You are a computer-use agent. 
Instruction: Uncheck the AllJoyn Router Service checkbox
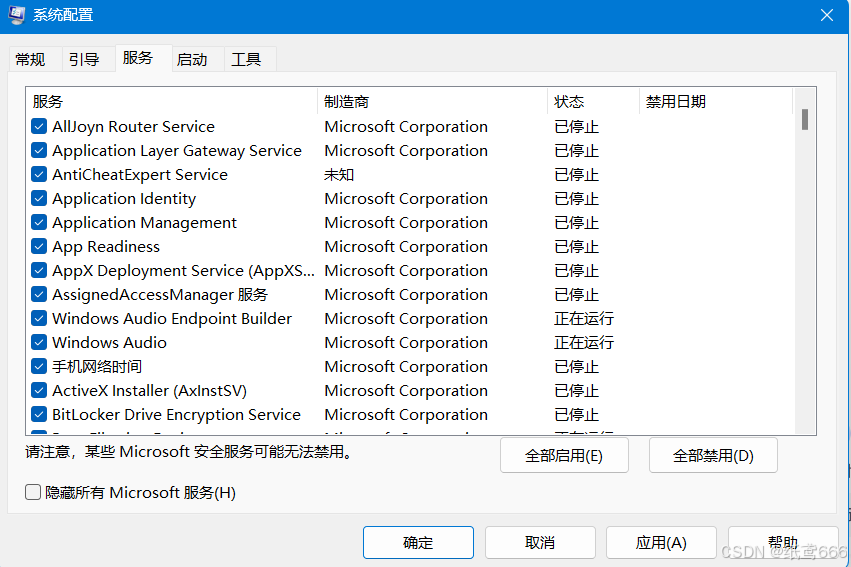(39, 127)
